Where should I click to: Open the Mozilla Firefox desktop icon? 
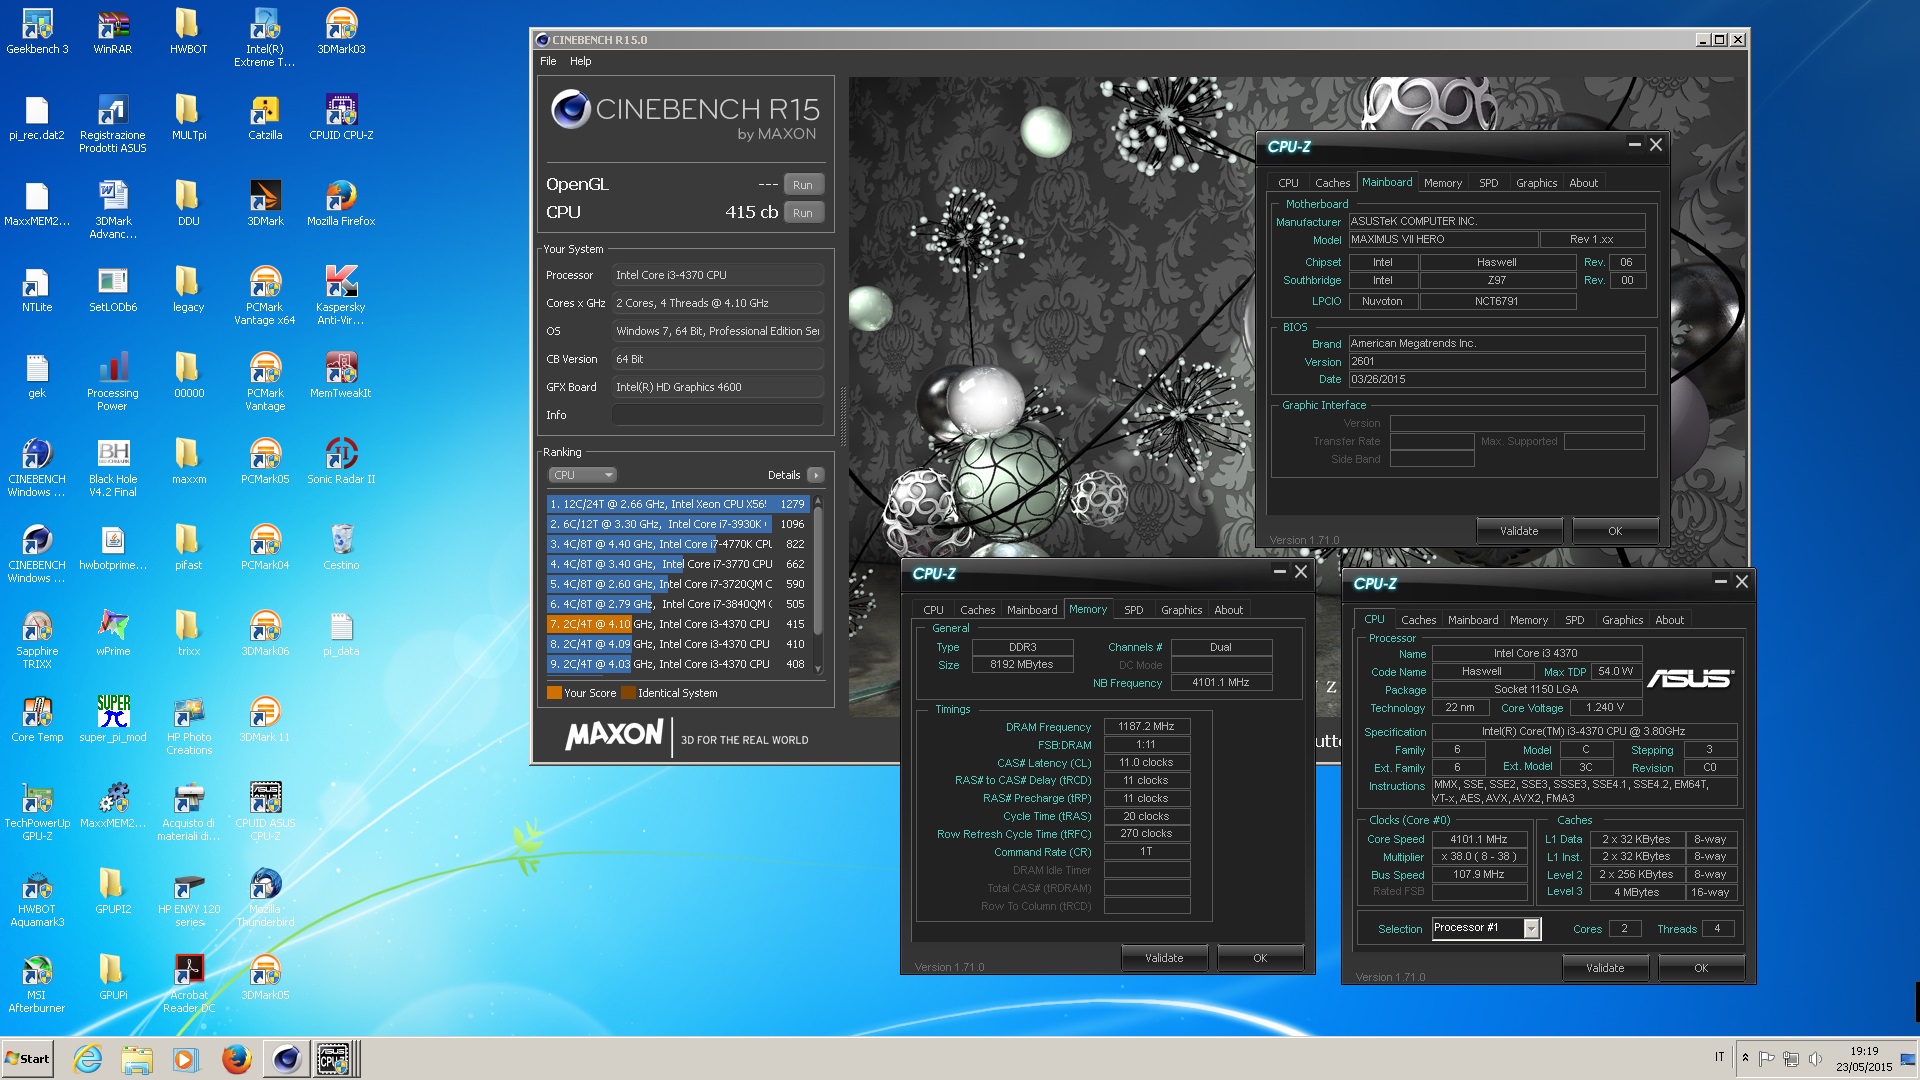pyautogui.click(x=341, y=202)
